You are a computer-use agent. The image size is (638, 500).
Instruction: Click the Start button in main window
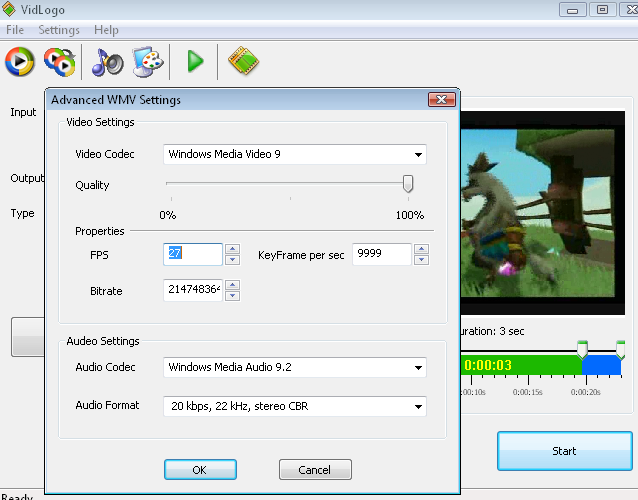click(564, 451)
